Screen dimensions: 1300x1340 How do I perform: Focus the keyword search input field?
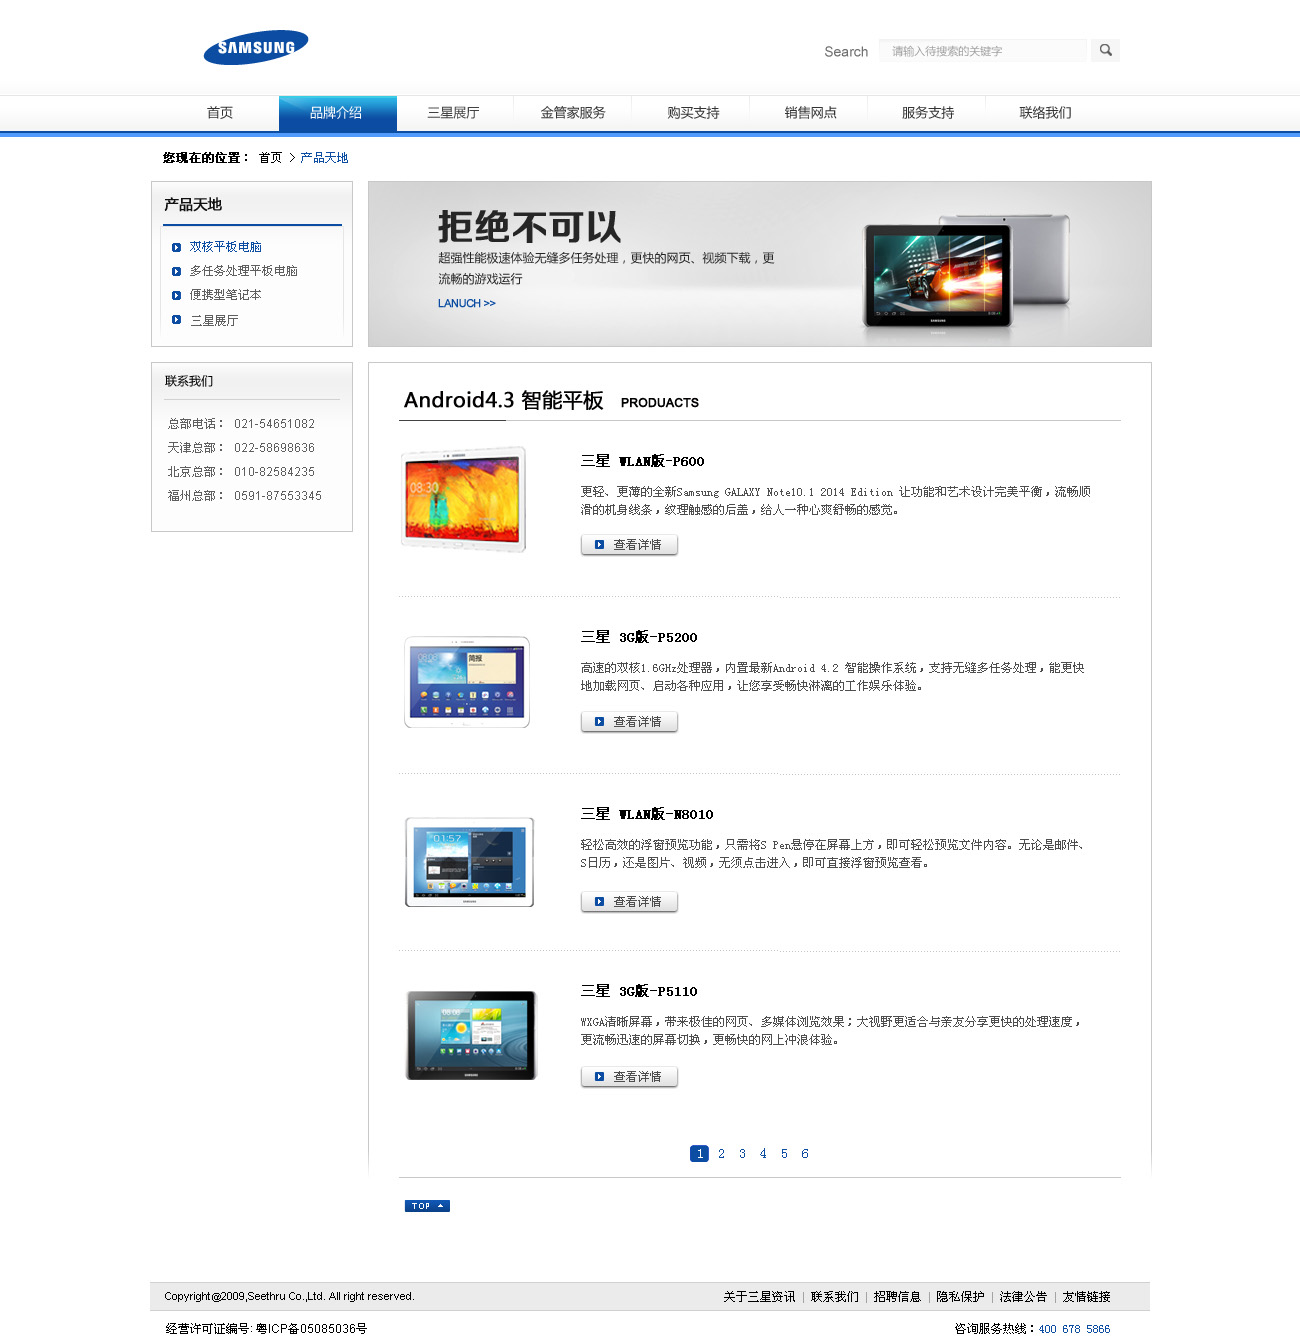coord(983,51)
